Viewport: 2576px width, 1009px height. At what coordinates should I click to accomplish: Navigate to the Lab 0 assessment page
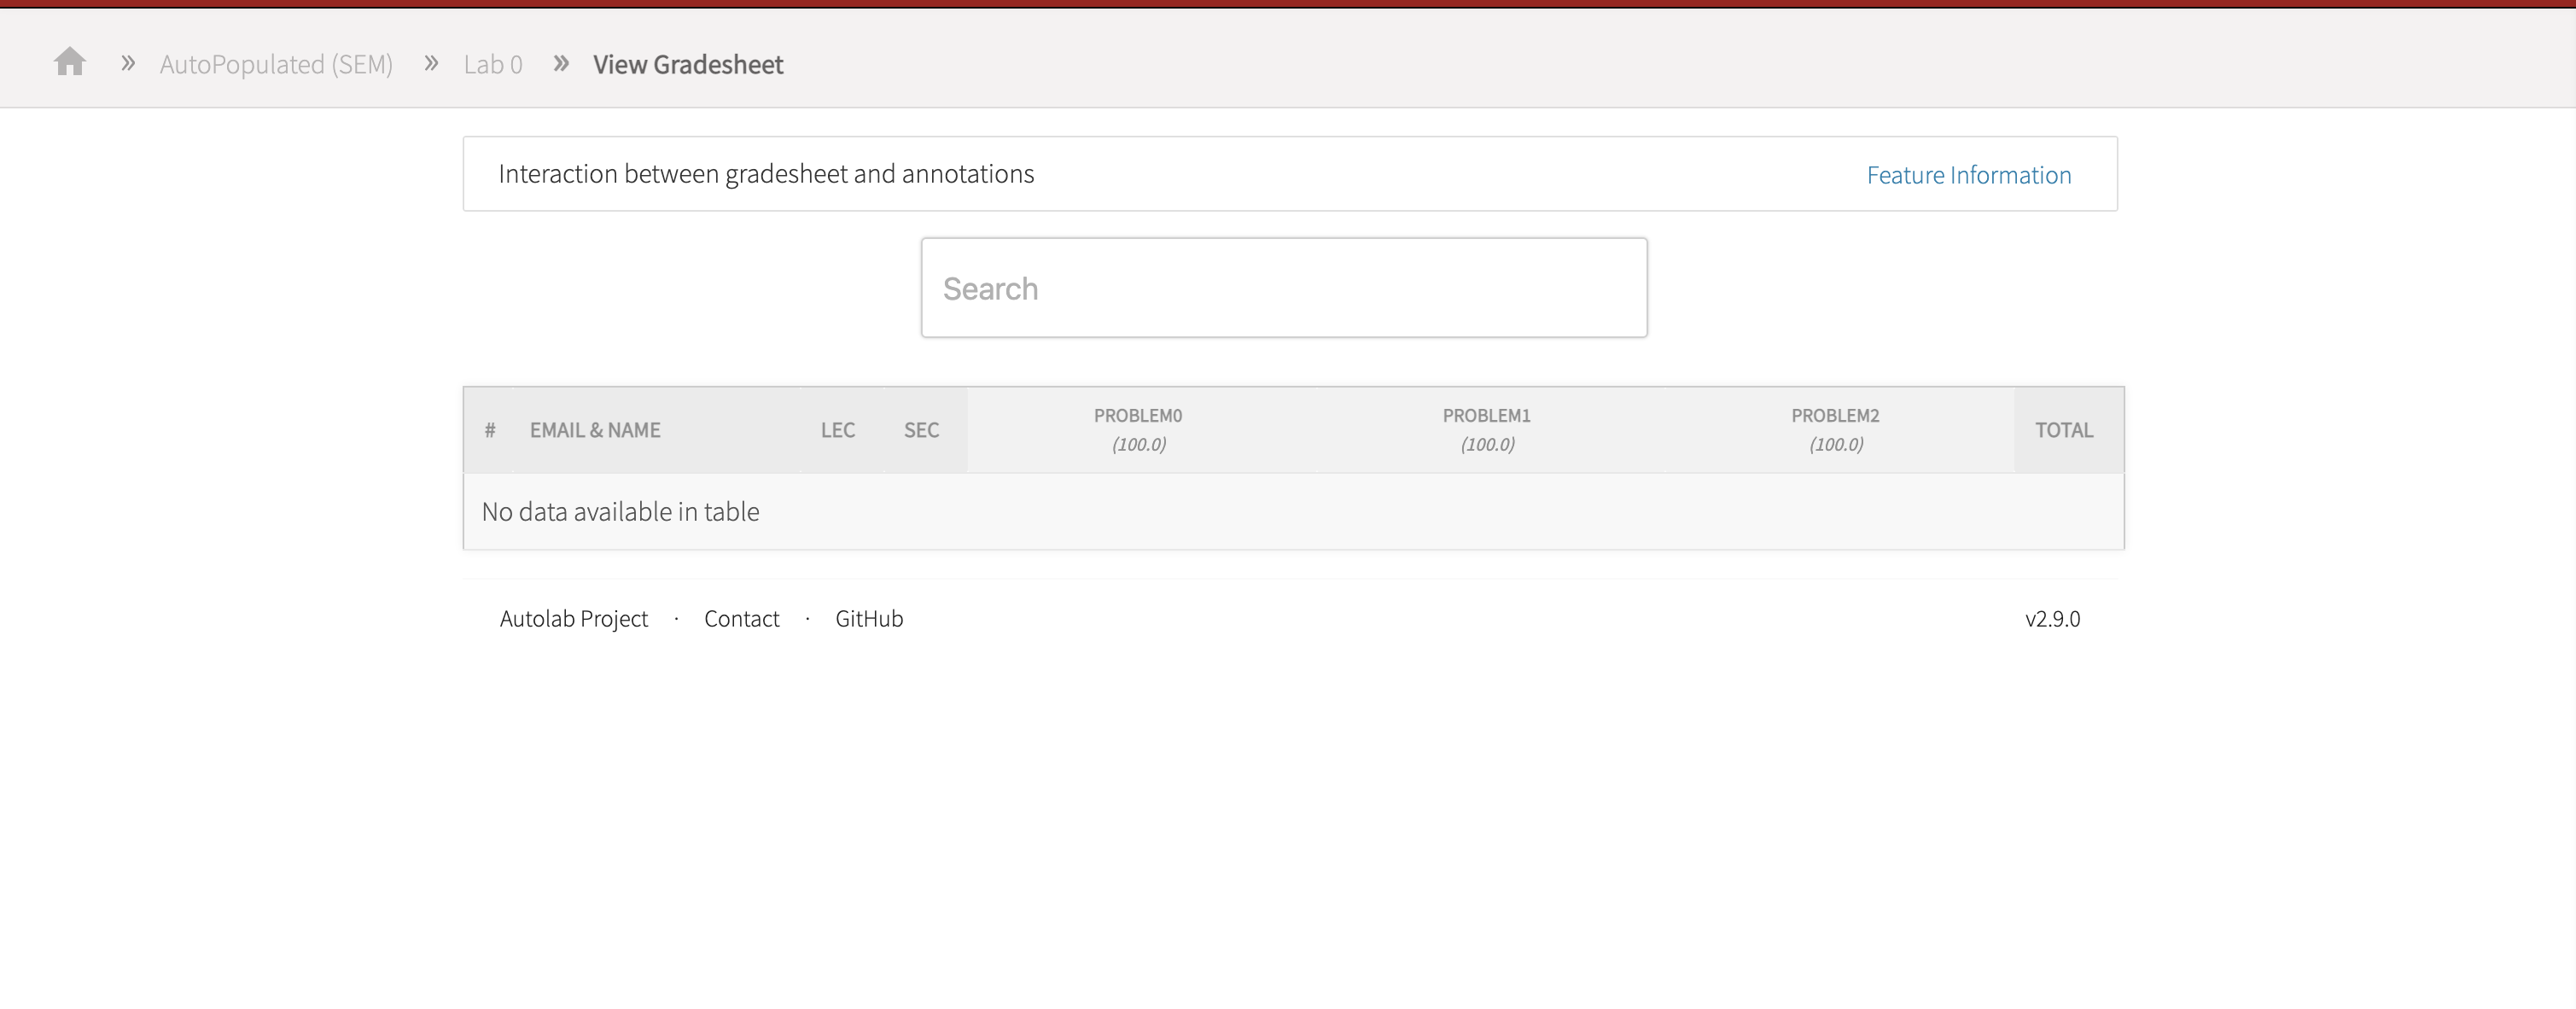492,64
